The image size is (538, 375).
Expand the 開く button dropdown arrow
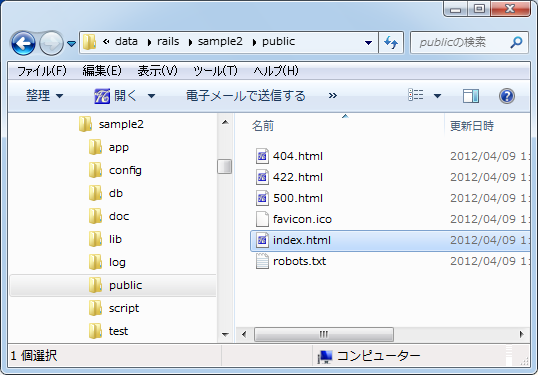(x=151, y=96)
